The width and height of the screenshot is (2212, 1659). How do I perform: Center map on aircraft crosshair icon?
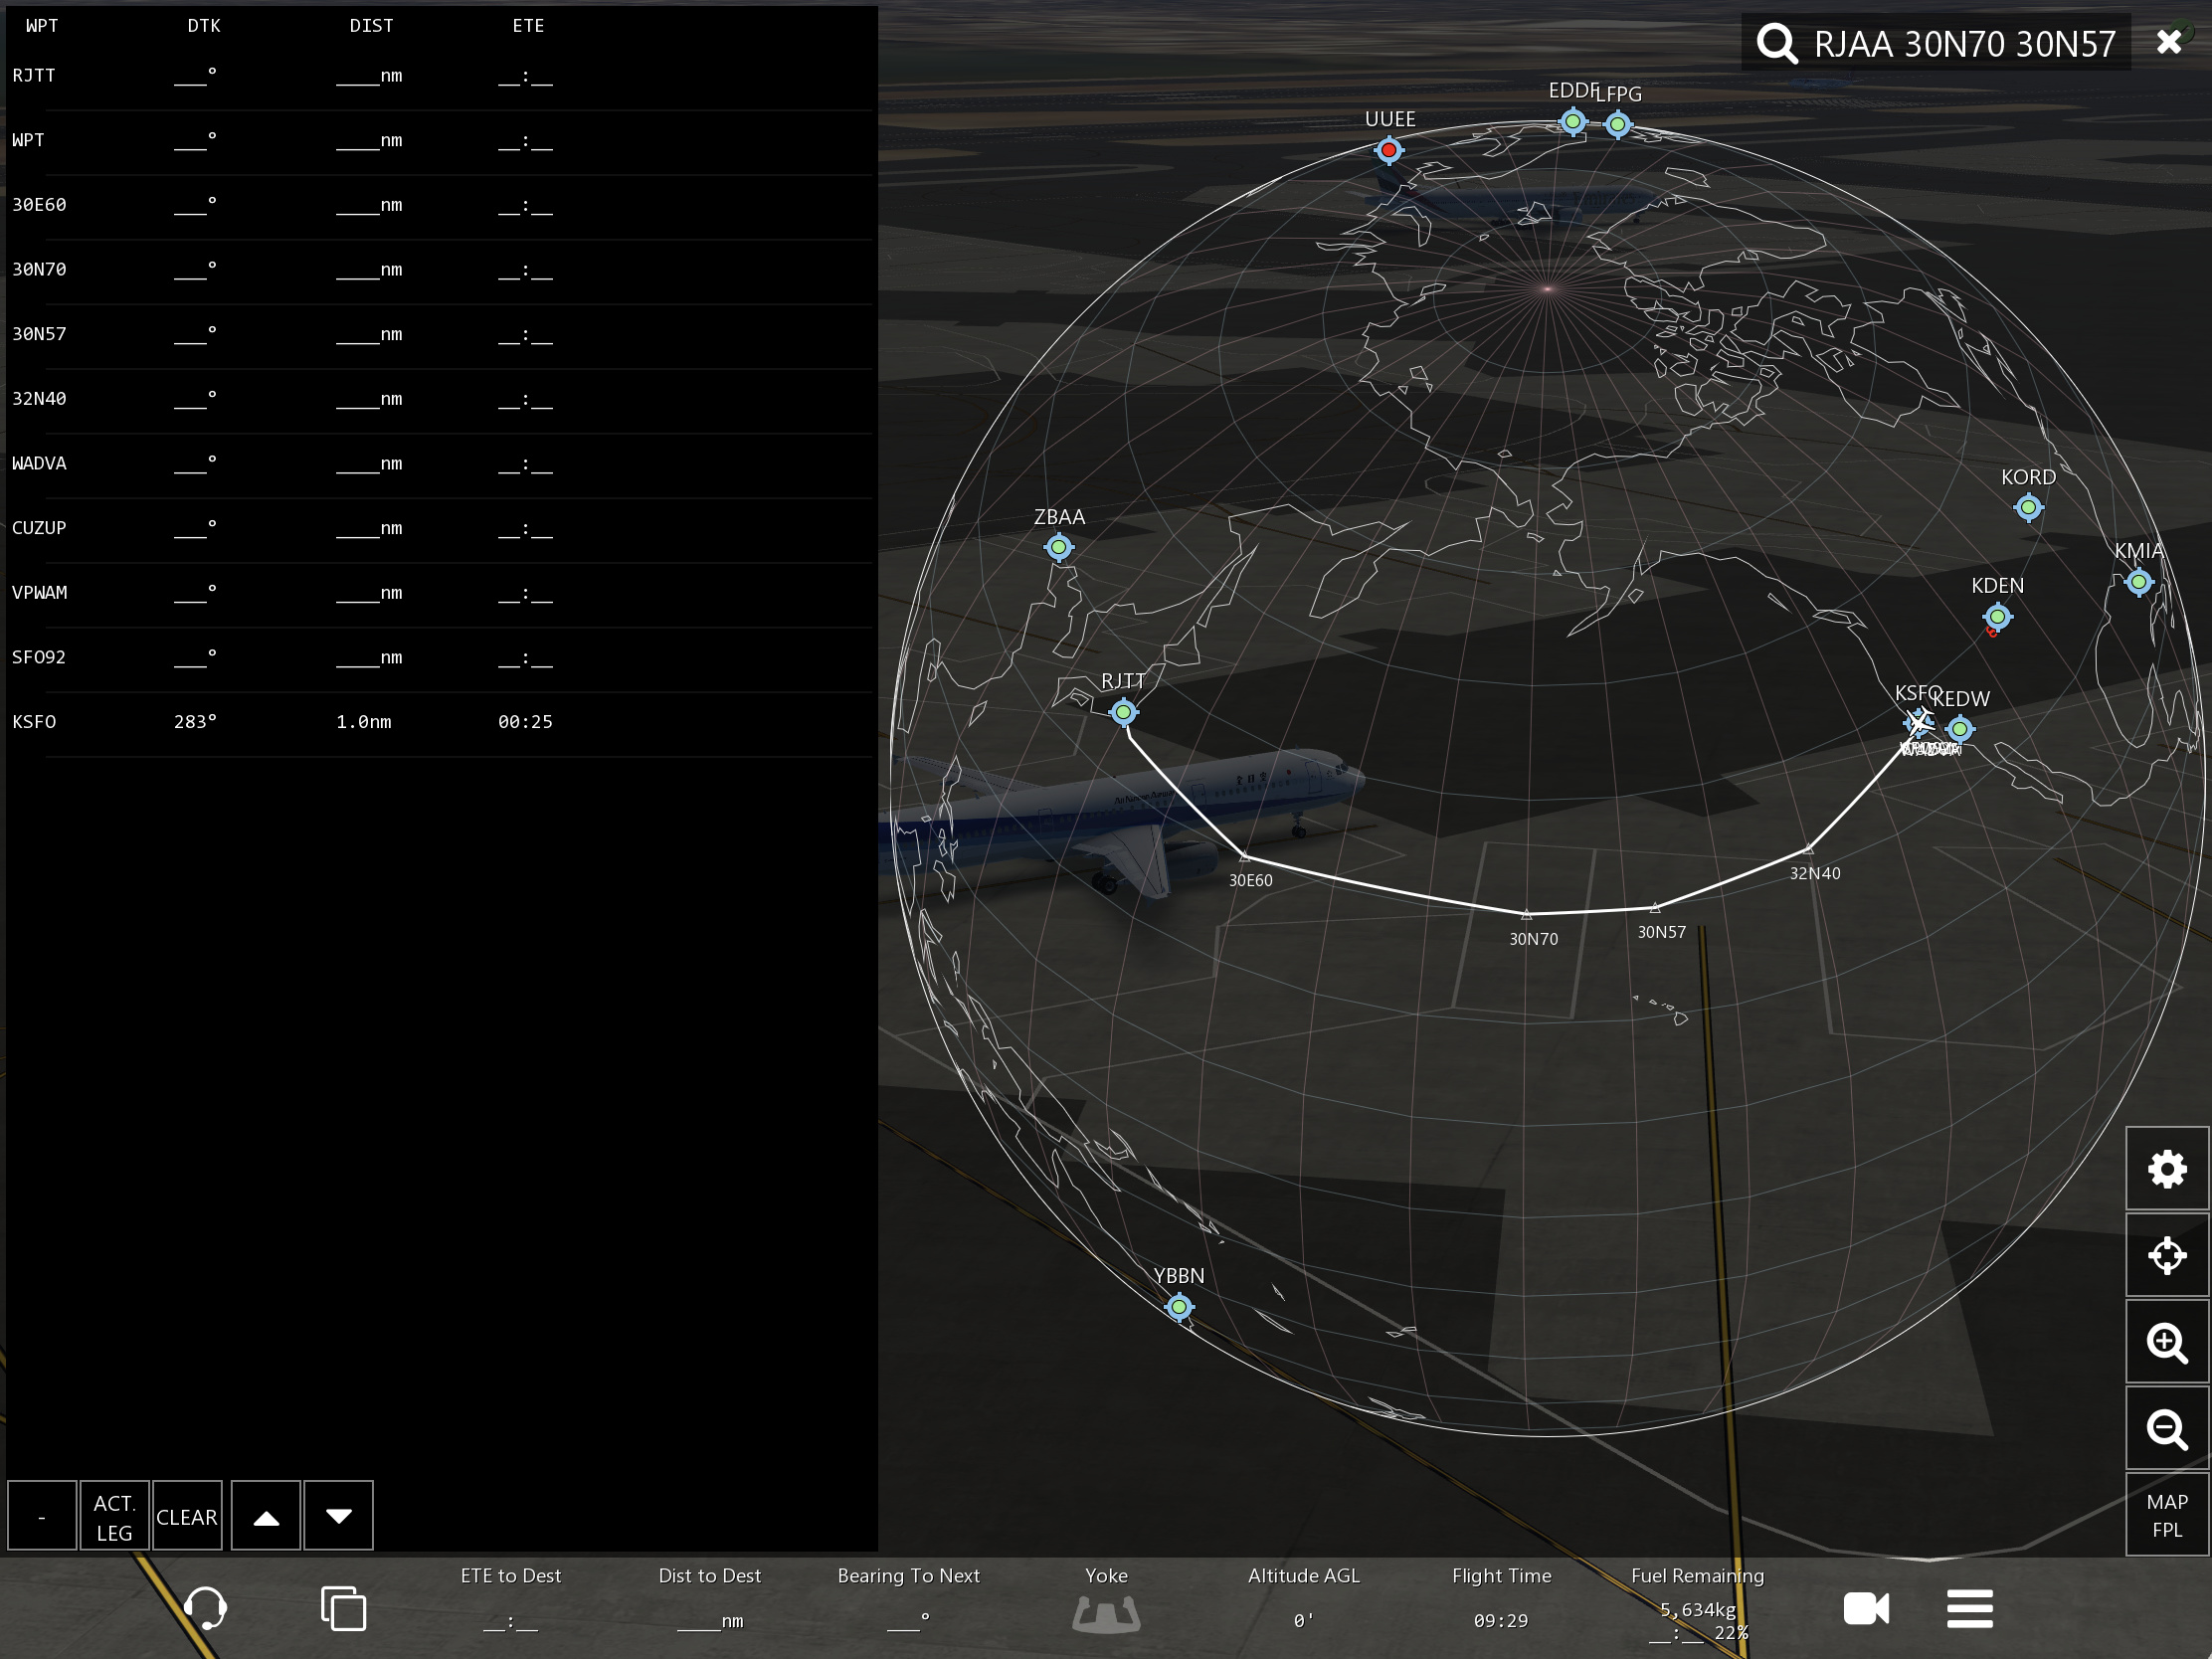[2166, 1255]
